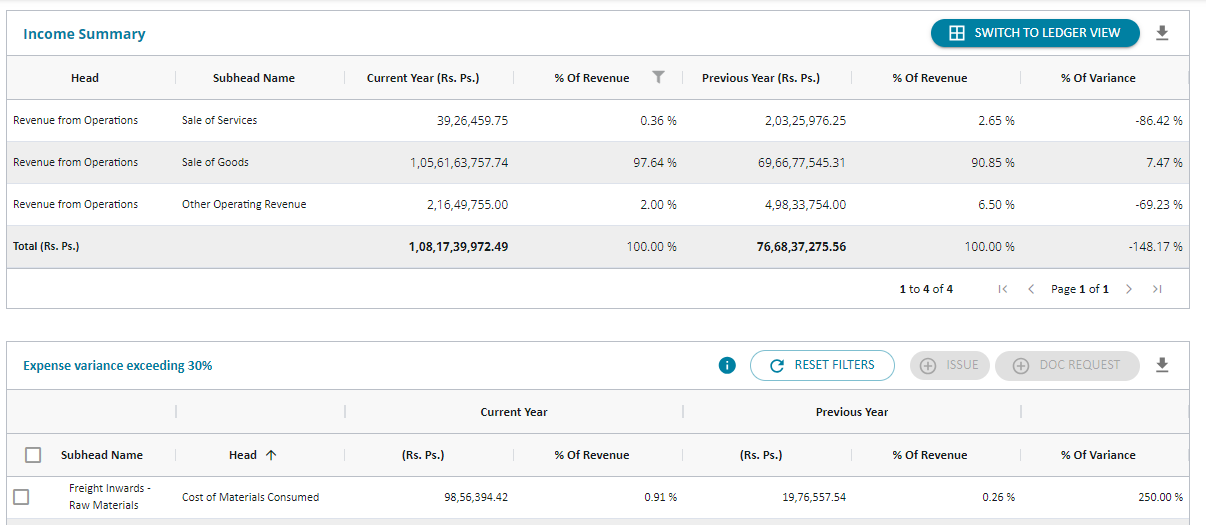Click the Doc Request button
The width and height of the screenshot is (1206, 525).
pos(1066,366)
